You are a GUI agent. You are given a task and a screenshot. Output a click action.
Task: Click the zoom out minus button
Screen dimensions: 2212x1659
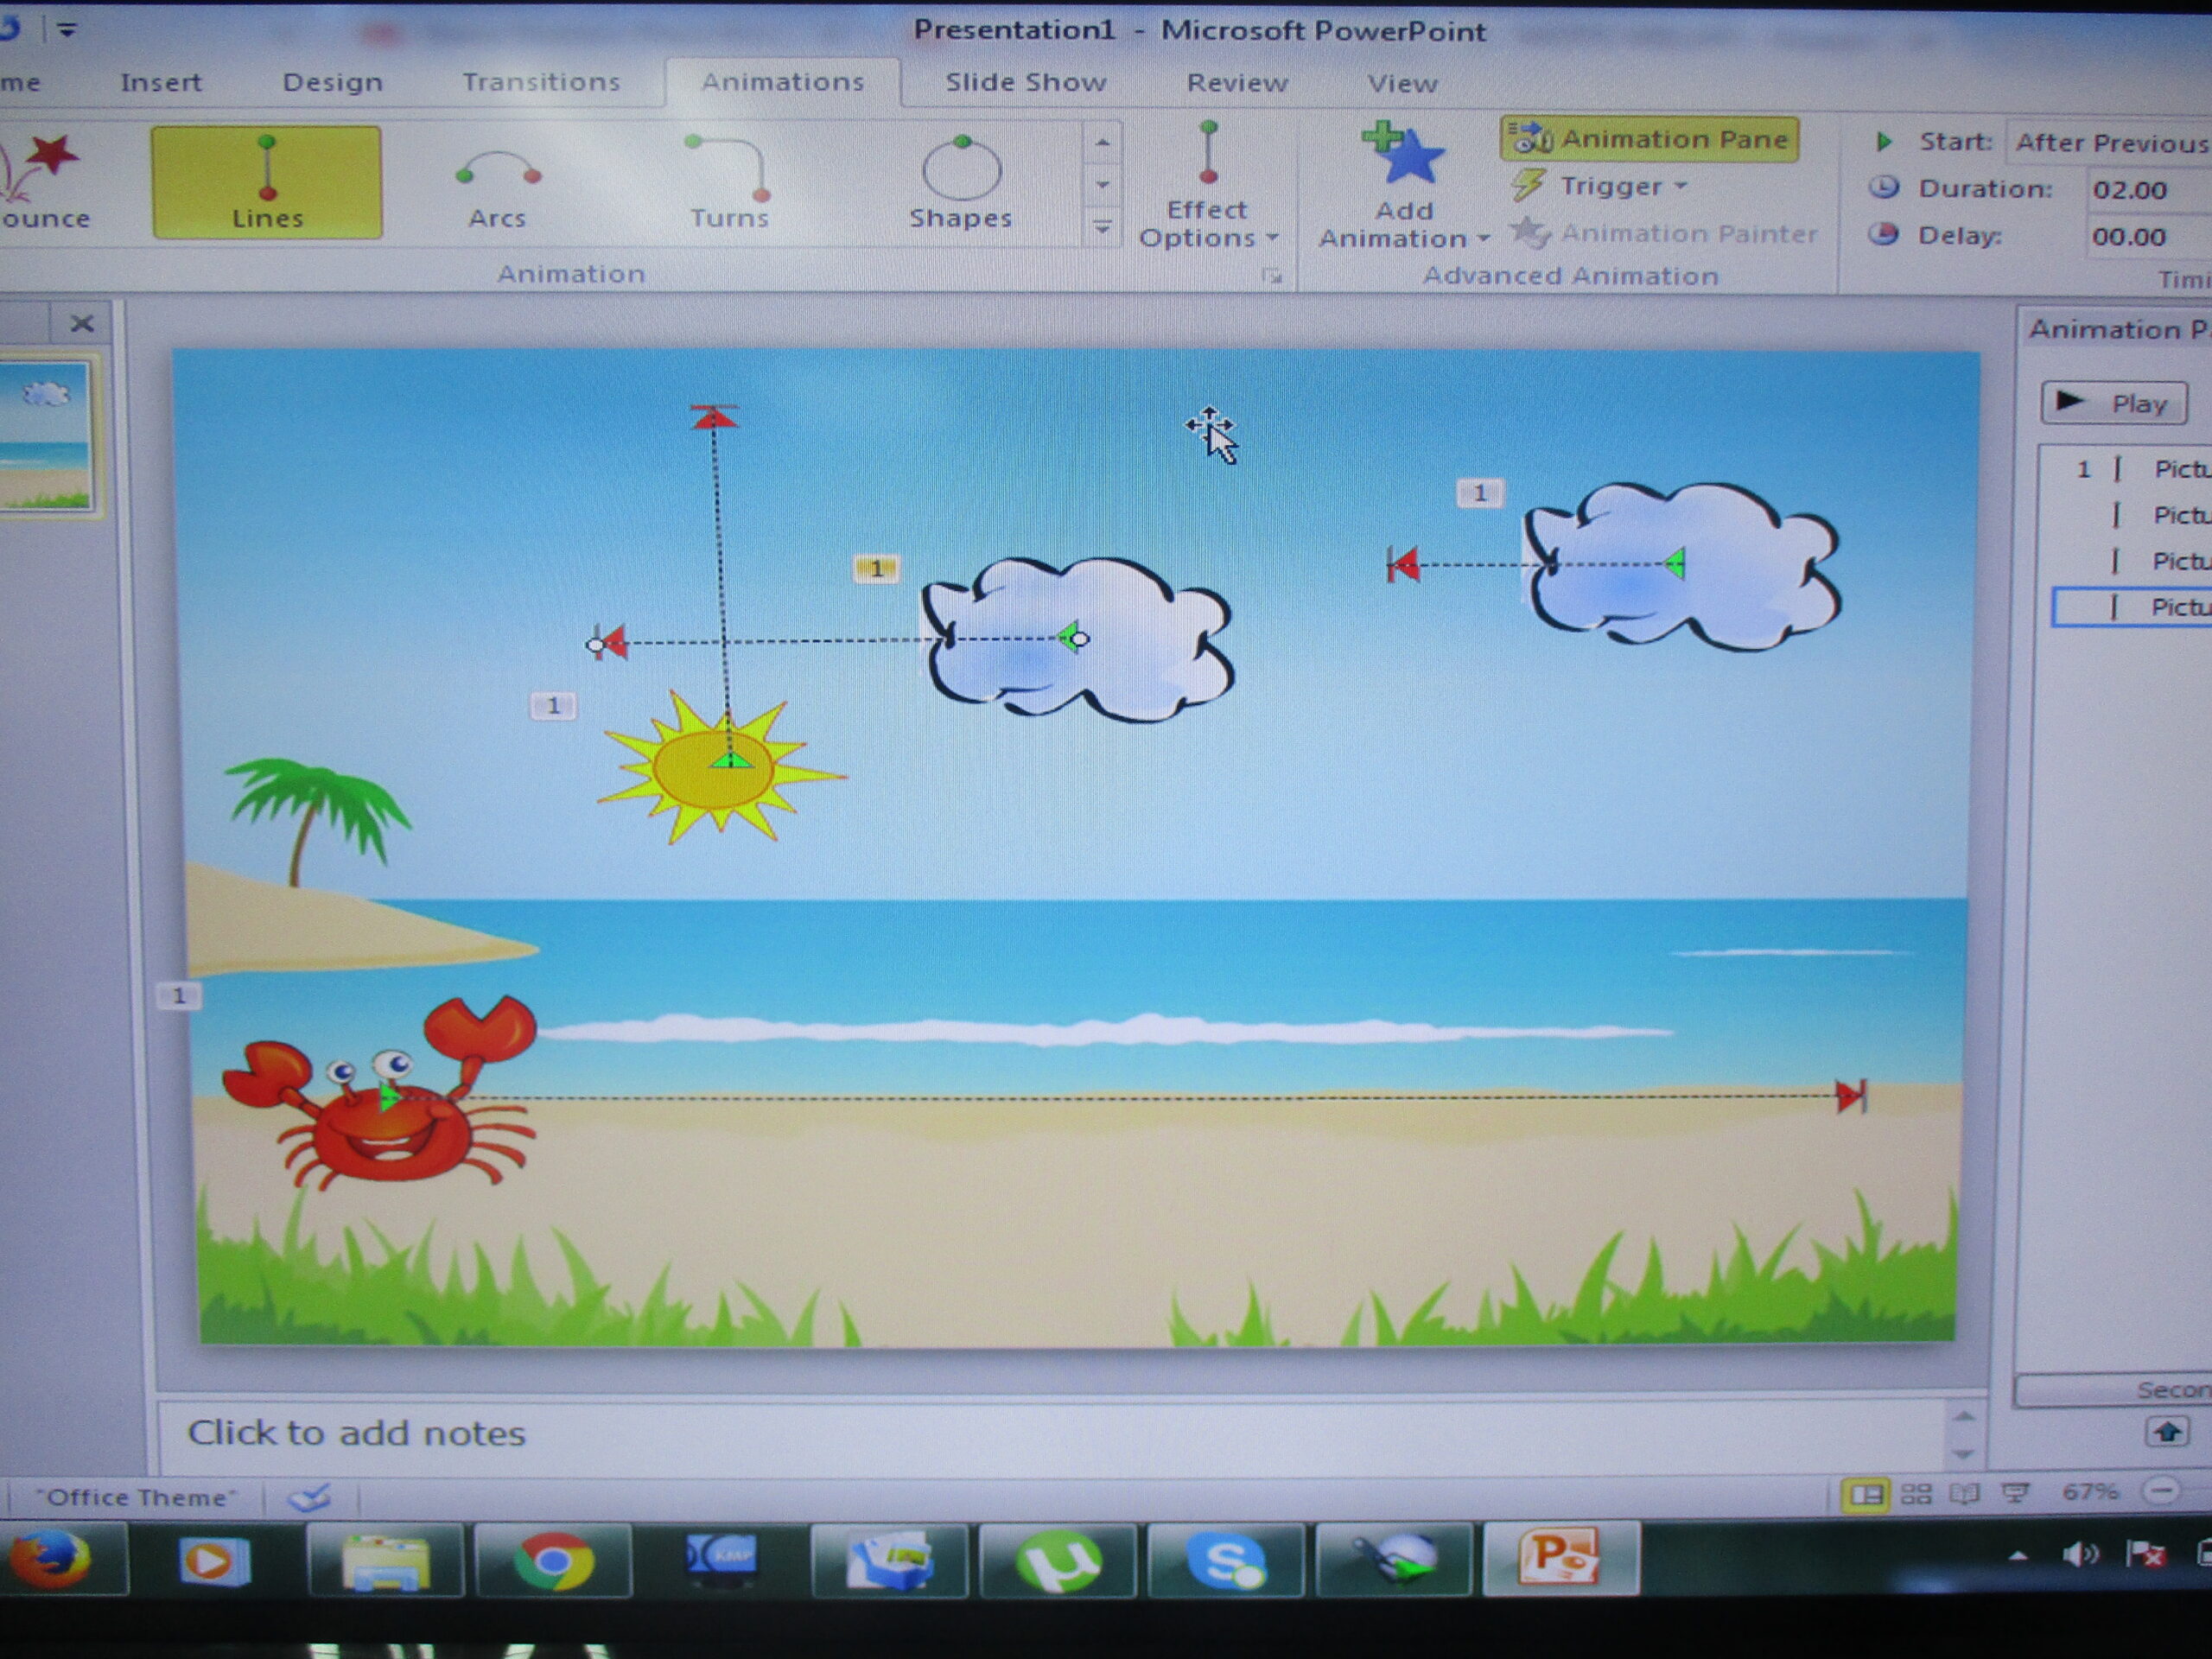2161,1493
